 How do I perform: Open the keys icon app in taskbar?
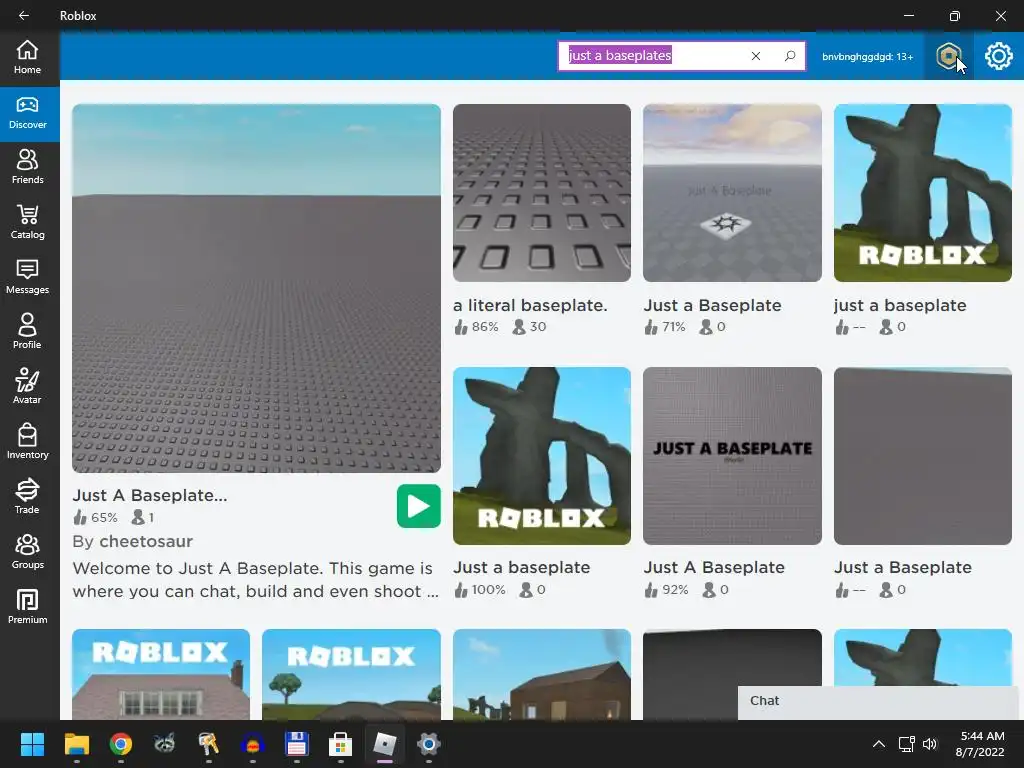[x=208, y=744]
